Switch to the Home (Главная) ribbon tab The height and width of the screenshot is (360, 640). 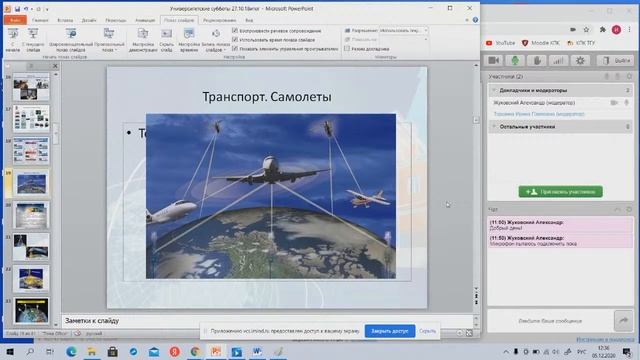tap(40, 20)
